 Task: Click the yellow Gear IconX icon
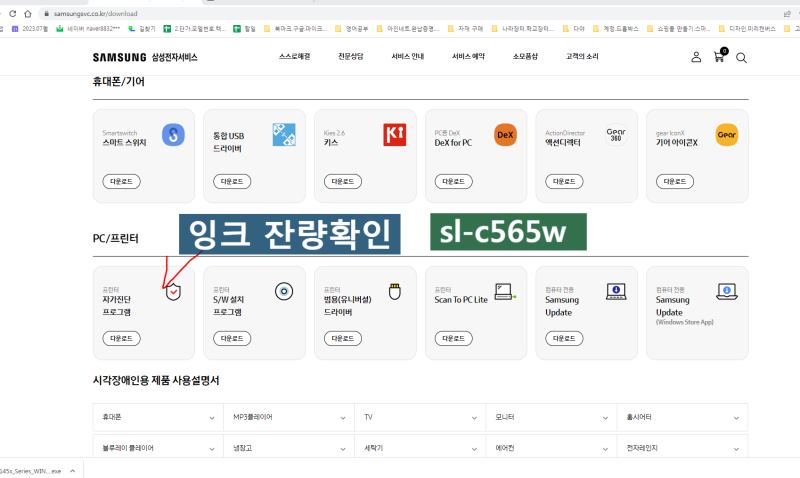(727, 135)
